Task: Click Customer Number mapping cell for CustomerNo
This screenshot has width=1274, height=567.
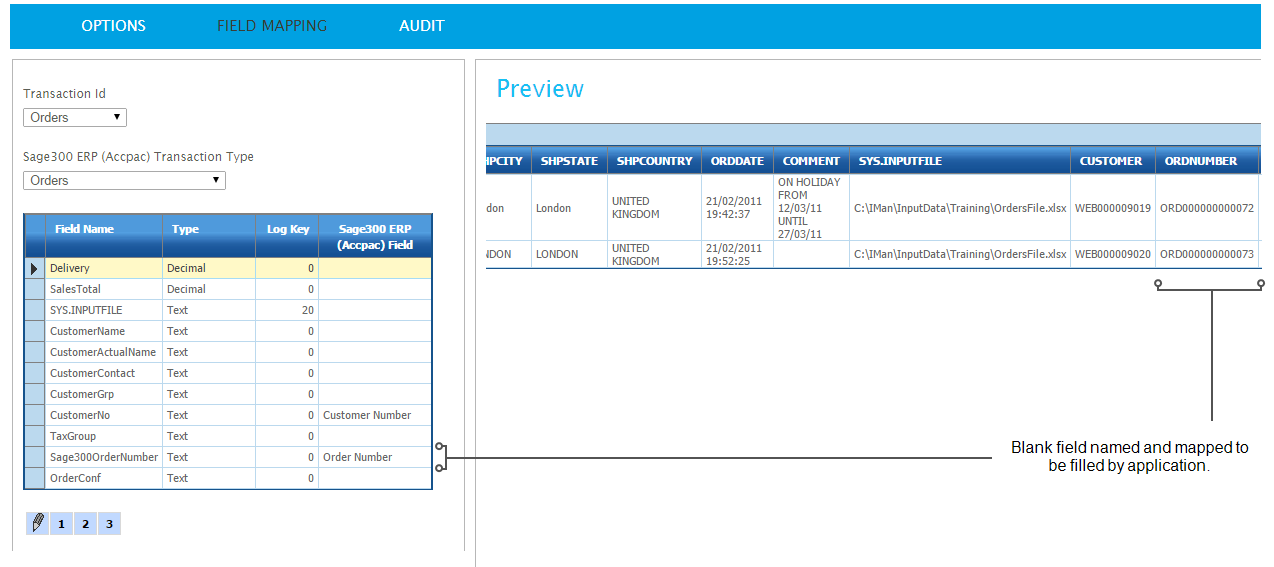Action: pyautogui.click(x=374, y=415)
